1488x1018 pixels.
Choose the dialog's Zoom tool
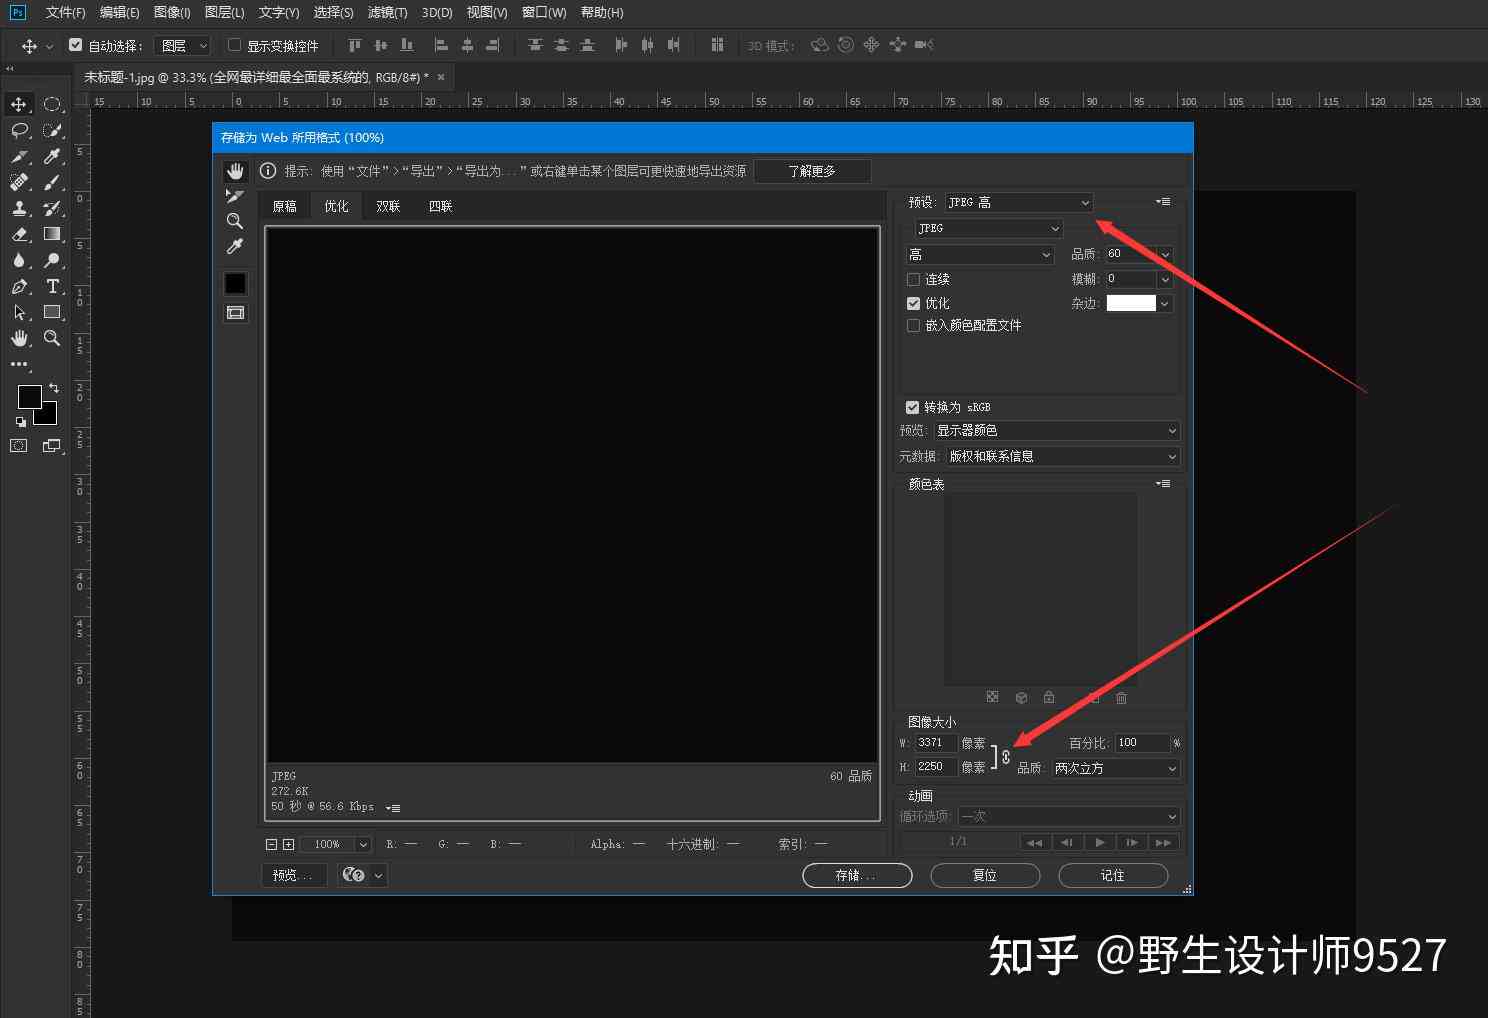coord(235,221)
